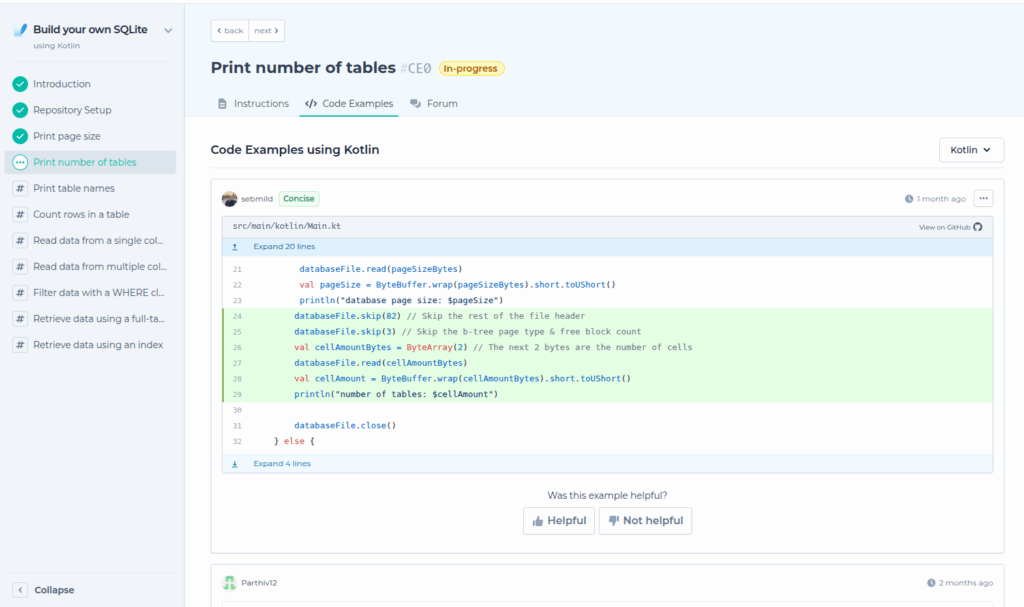Click the Parthiv12 username
This screenshot has width=1024, height=607.
coord(259,583)
